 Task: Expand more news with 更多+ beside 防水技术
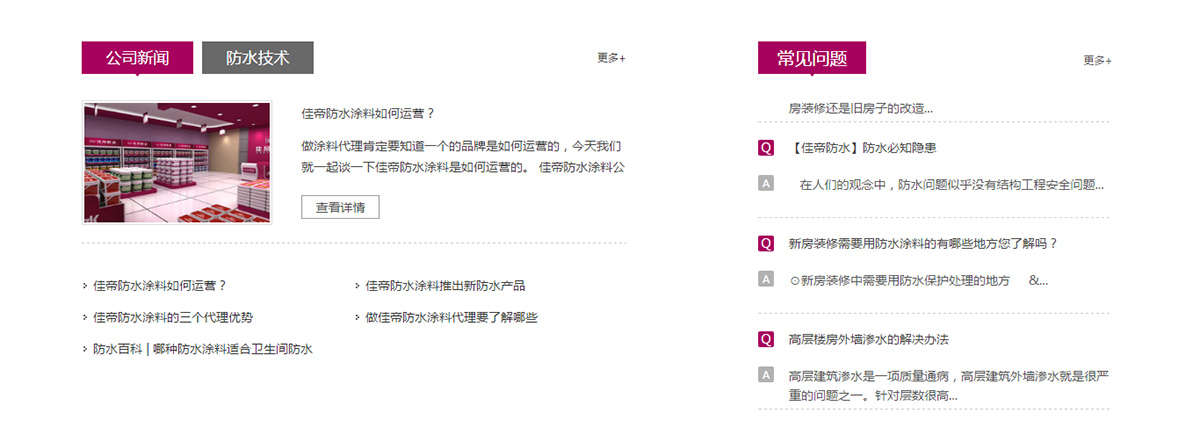point(611,58)
